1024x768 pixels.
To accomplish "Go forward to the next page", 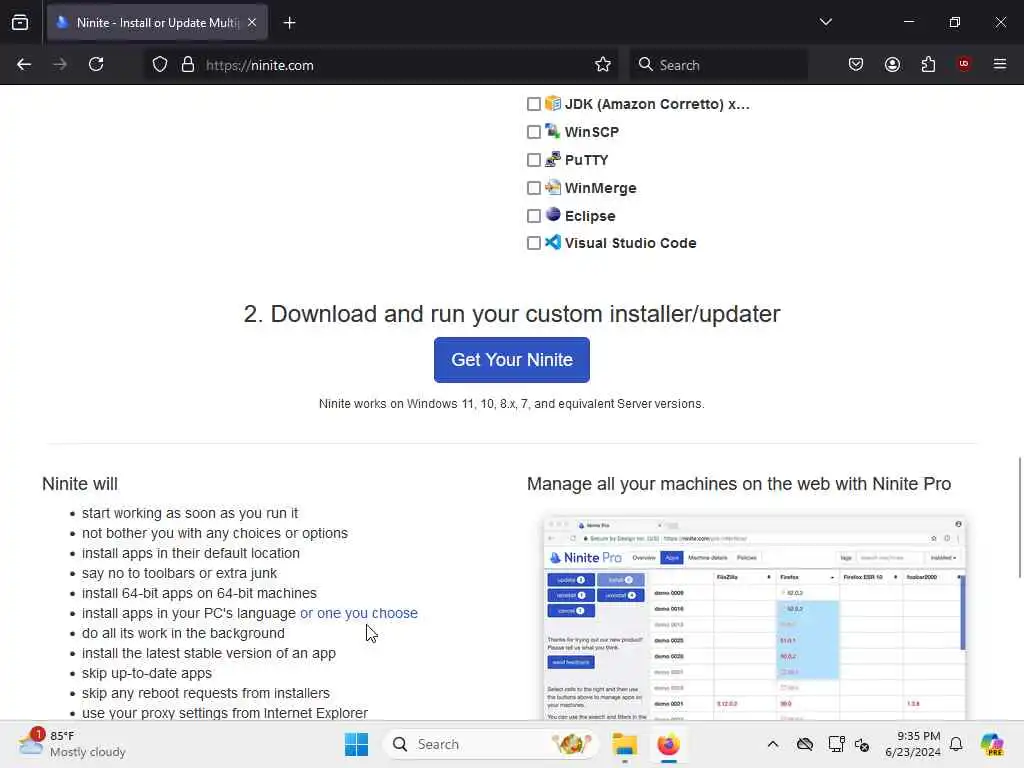I will (x=60, y=65).
